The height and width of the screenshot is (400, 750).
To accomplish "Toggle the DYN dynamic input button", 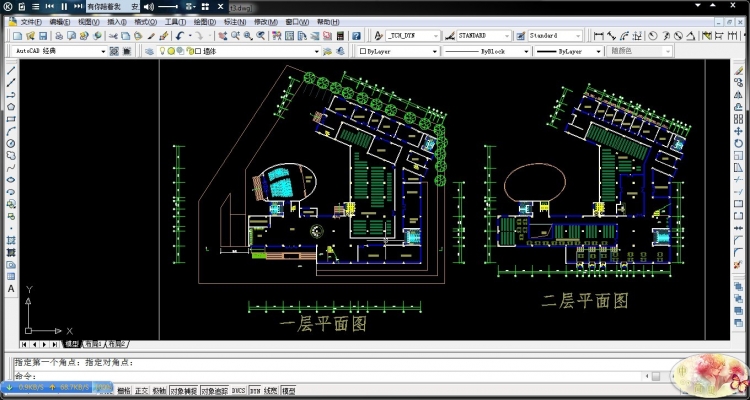I will (255, 391).
